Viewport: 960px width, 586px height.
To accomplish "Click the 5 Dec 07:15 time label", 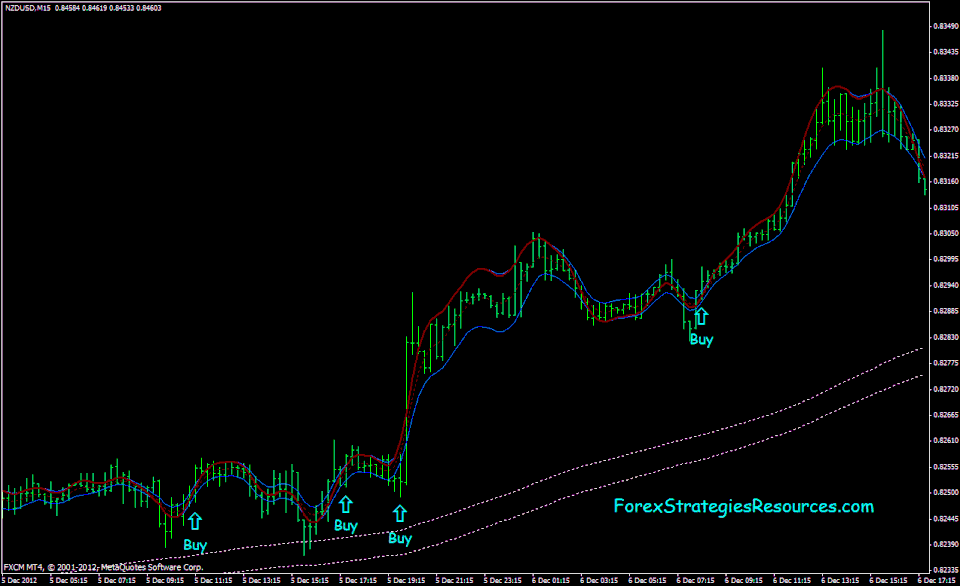I will pos(117,580).
